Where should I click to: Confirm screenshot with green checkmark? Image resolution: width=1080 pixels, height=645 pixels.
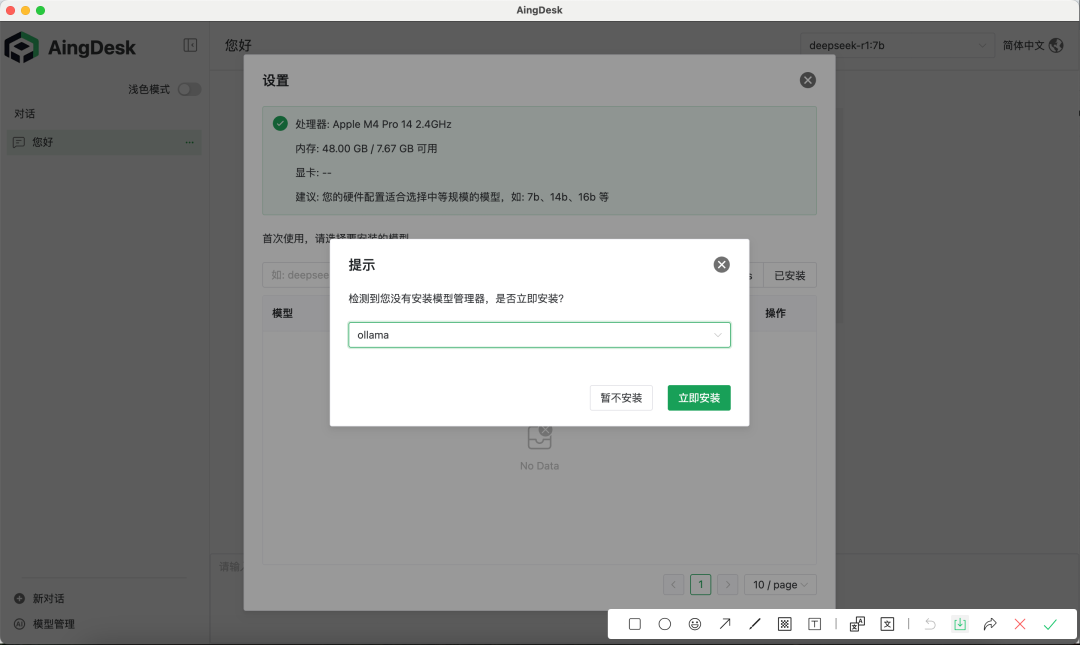click(1050, 624)
